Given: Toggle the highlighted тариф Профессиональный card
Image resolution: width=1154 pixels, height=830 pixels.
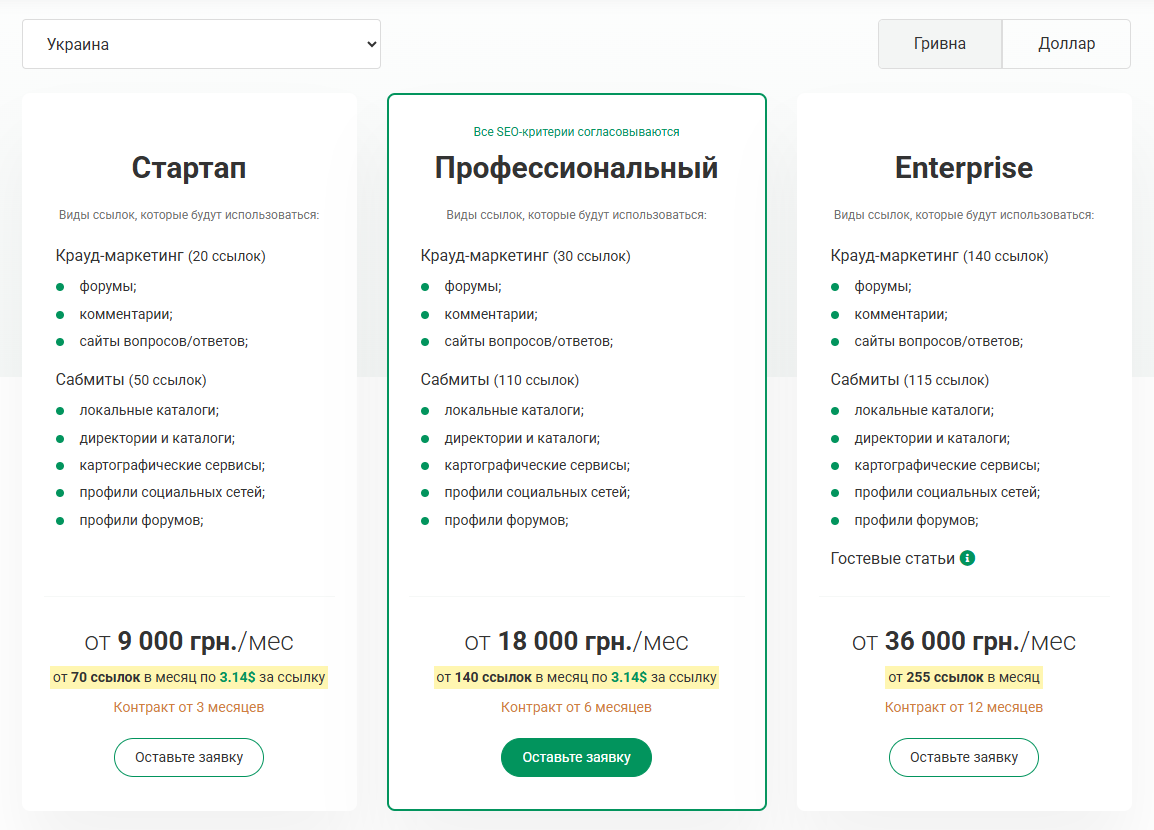Looking at the screenshot, I should [577, 167].
